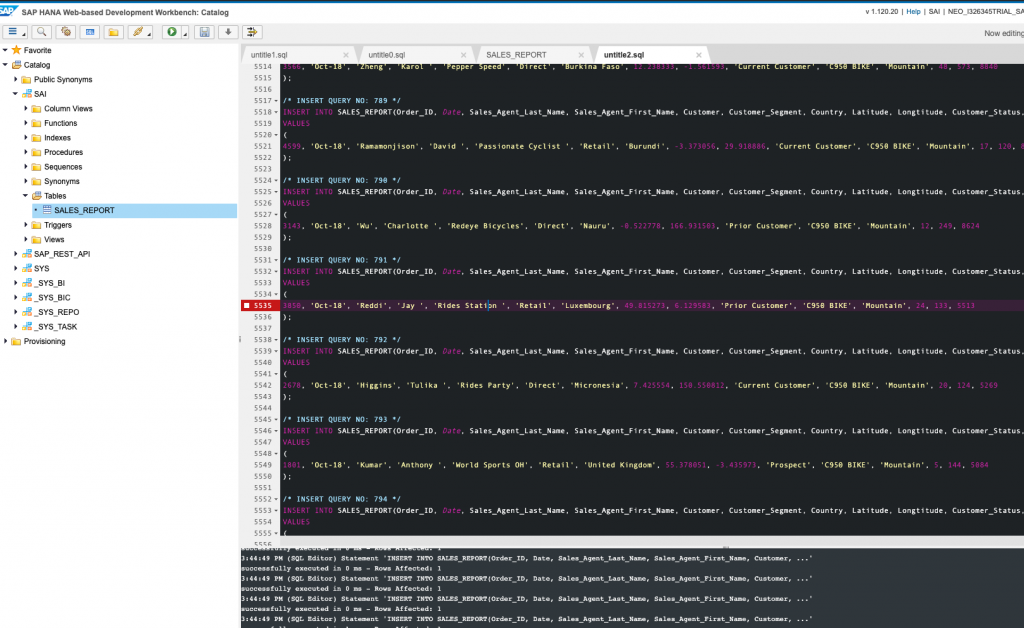
Task: Close the SALES_REPORT tab
Action: [x=581, y=55]
